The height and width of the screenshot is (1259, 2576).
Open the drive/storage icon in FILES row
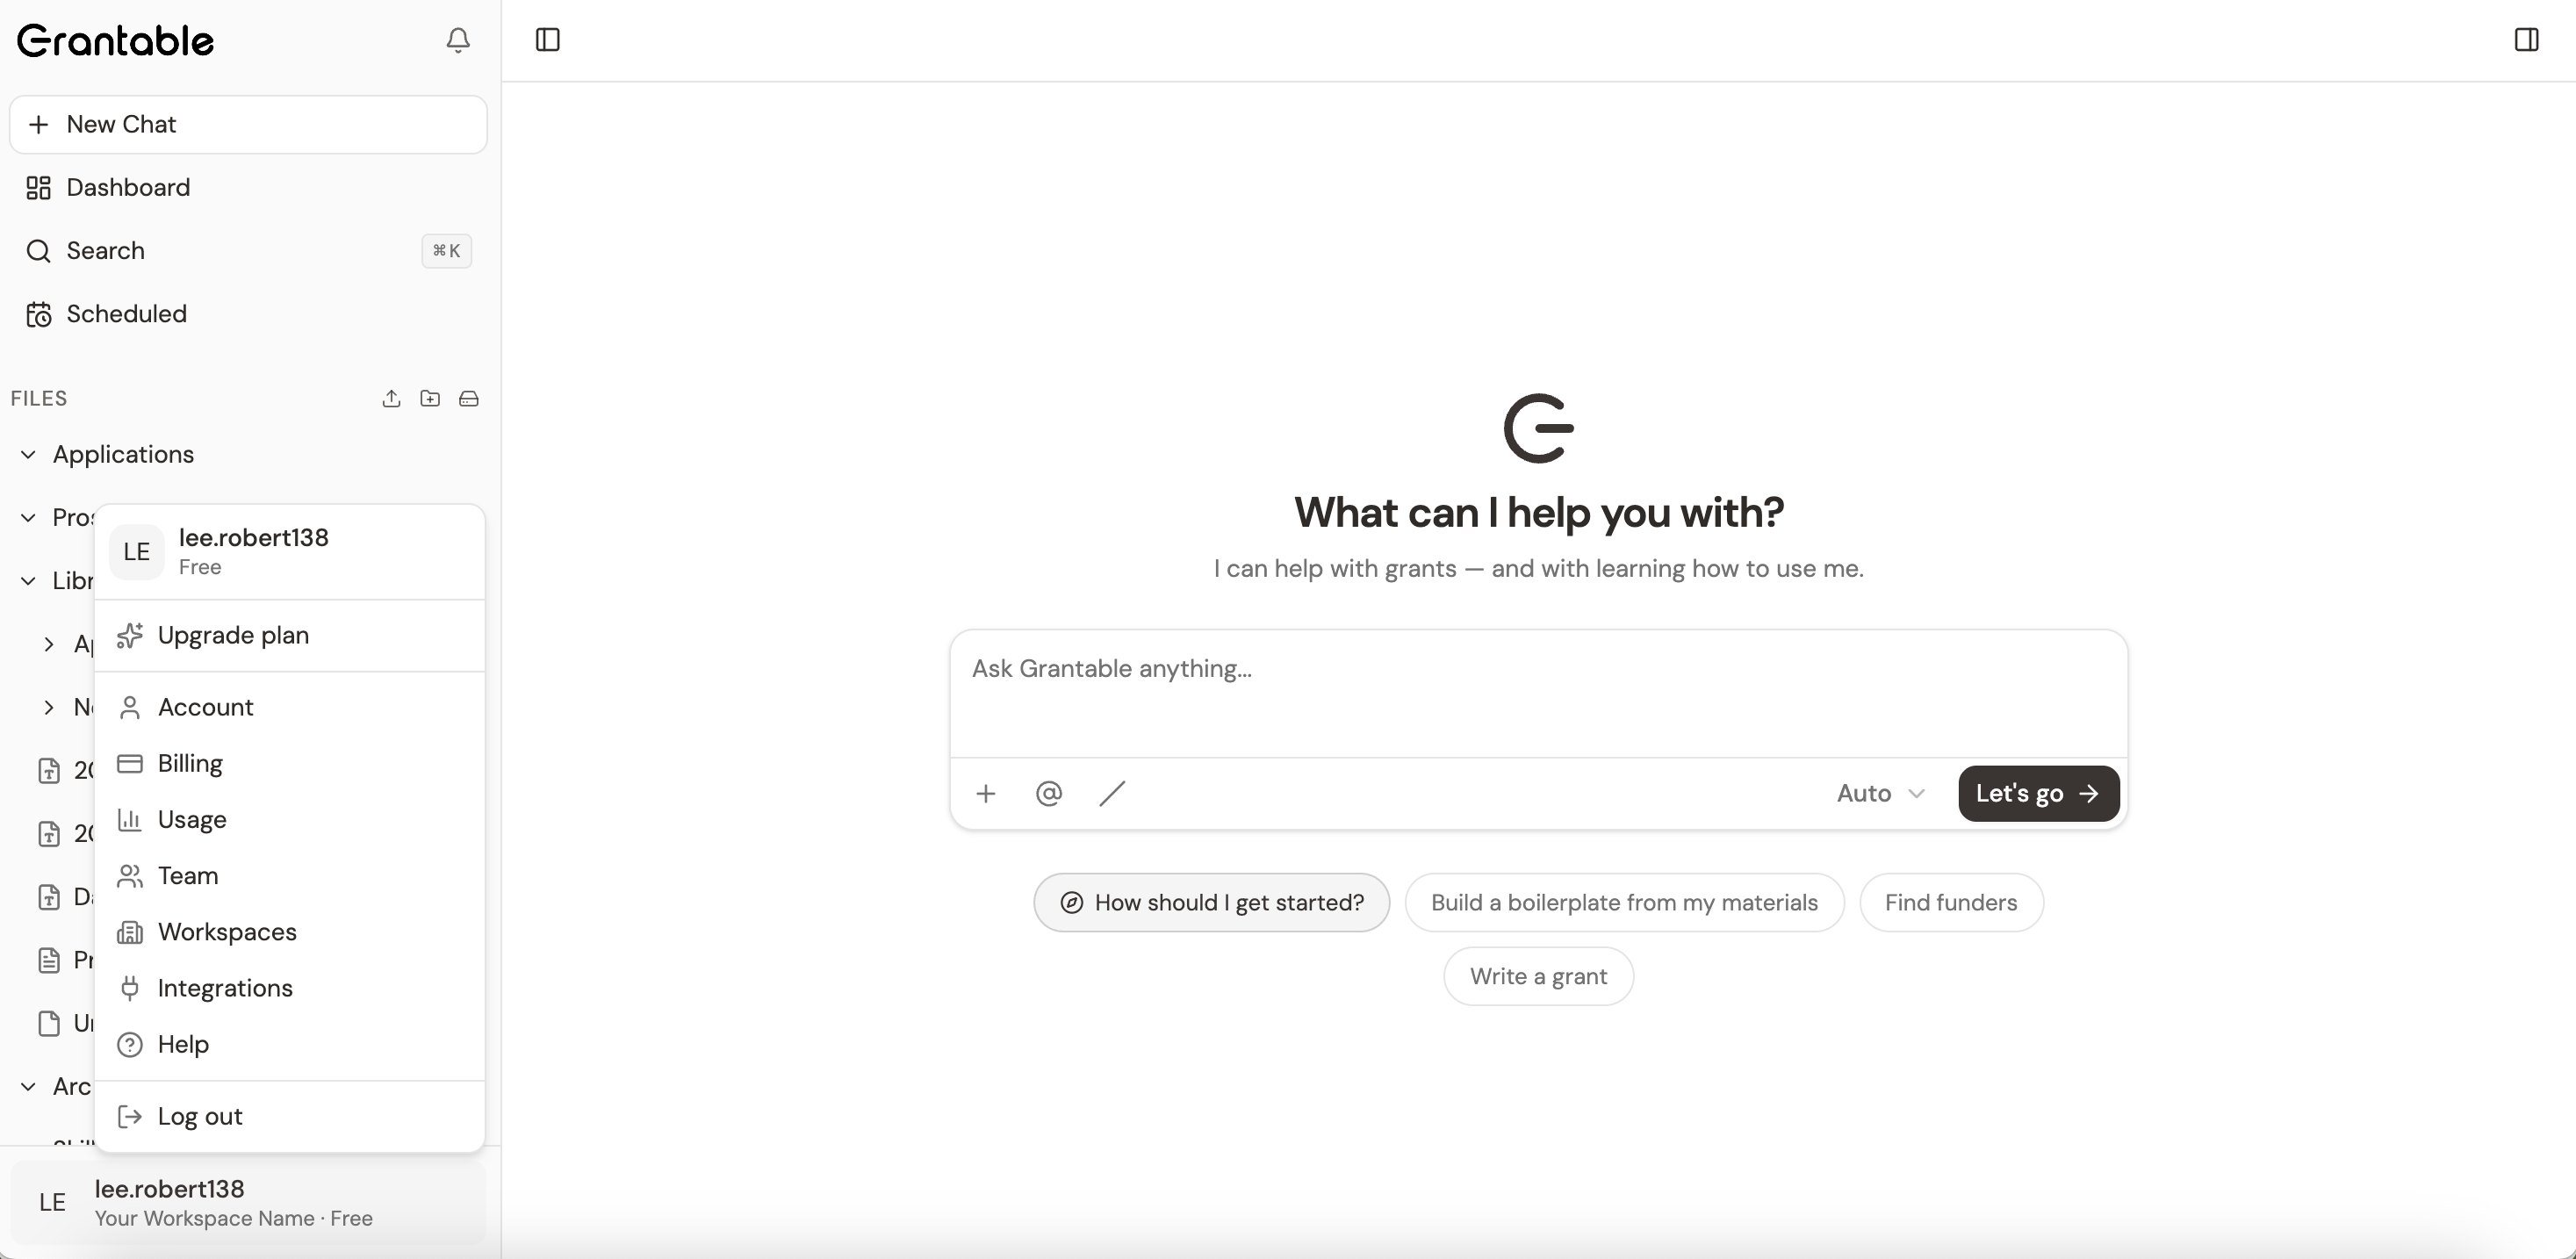click(469, 398)
